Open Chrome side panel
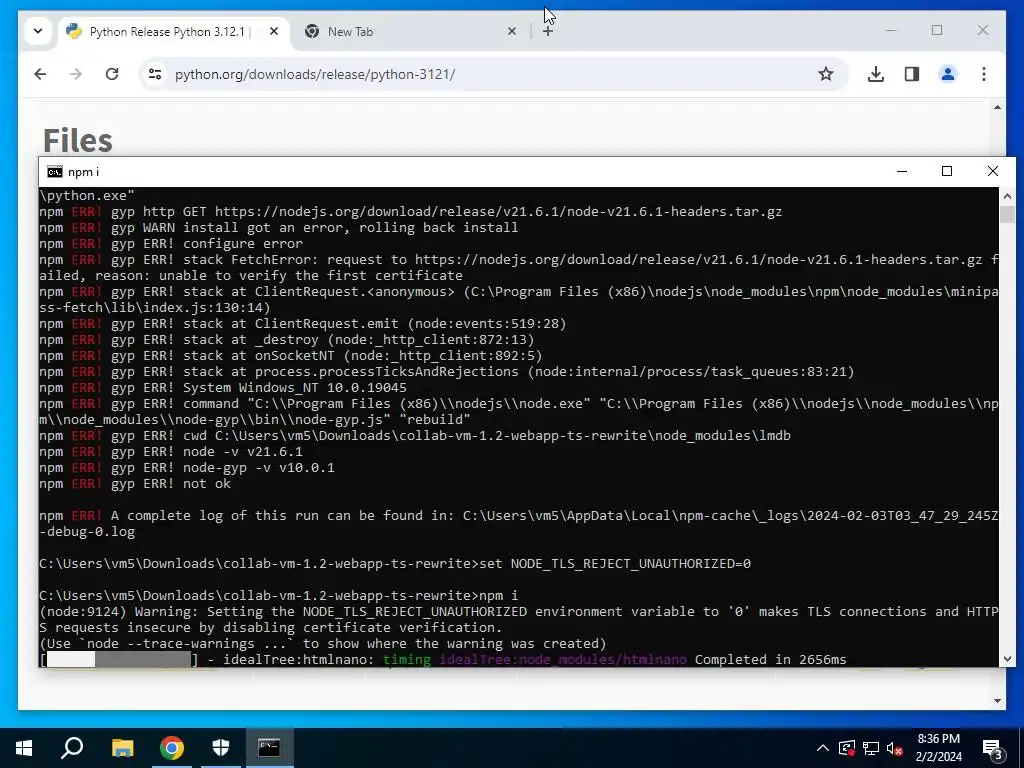This screenshot has width=1024, height=768. click(912, 74)
